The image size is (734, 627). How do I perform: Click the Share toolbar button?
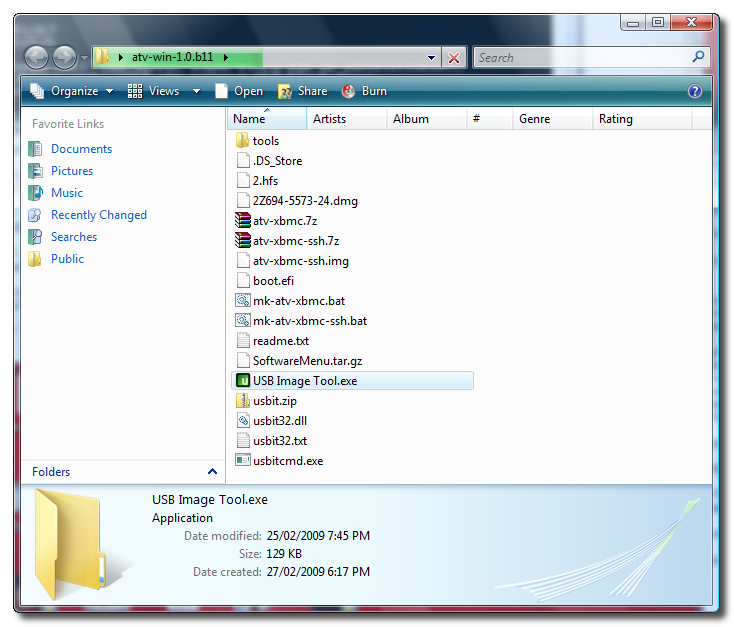(302, 91)
